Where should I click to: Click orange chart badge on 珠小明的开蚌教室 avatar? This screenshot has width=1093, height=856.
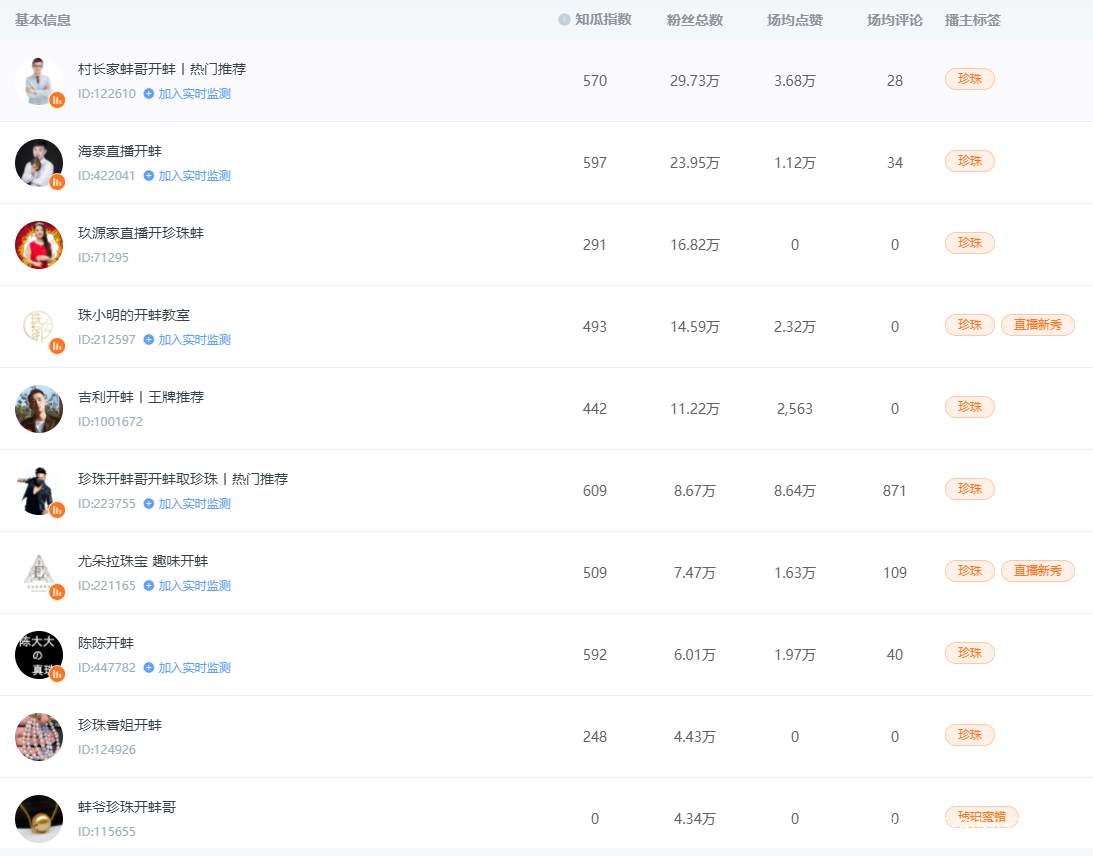[x=57, y=345]
